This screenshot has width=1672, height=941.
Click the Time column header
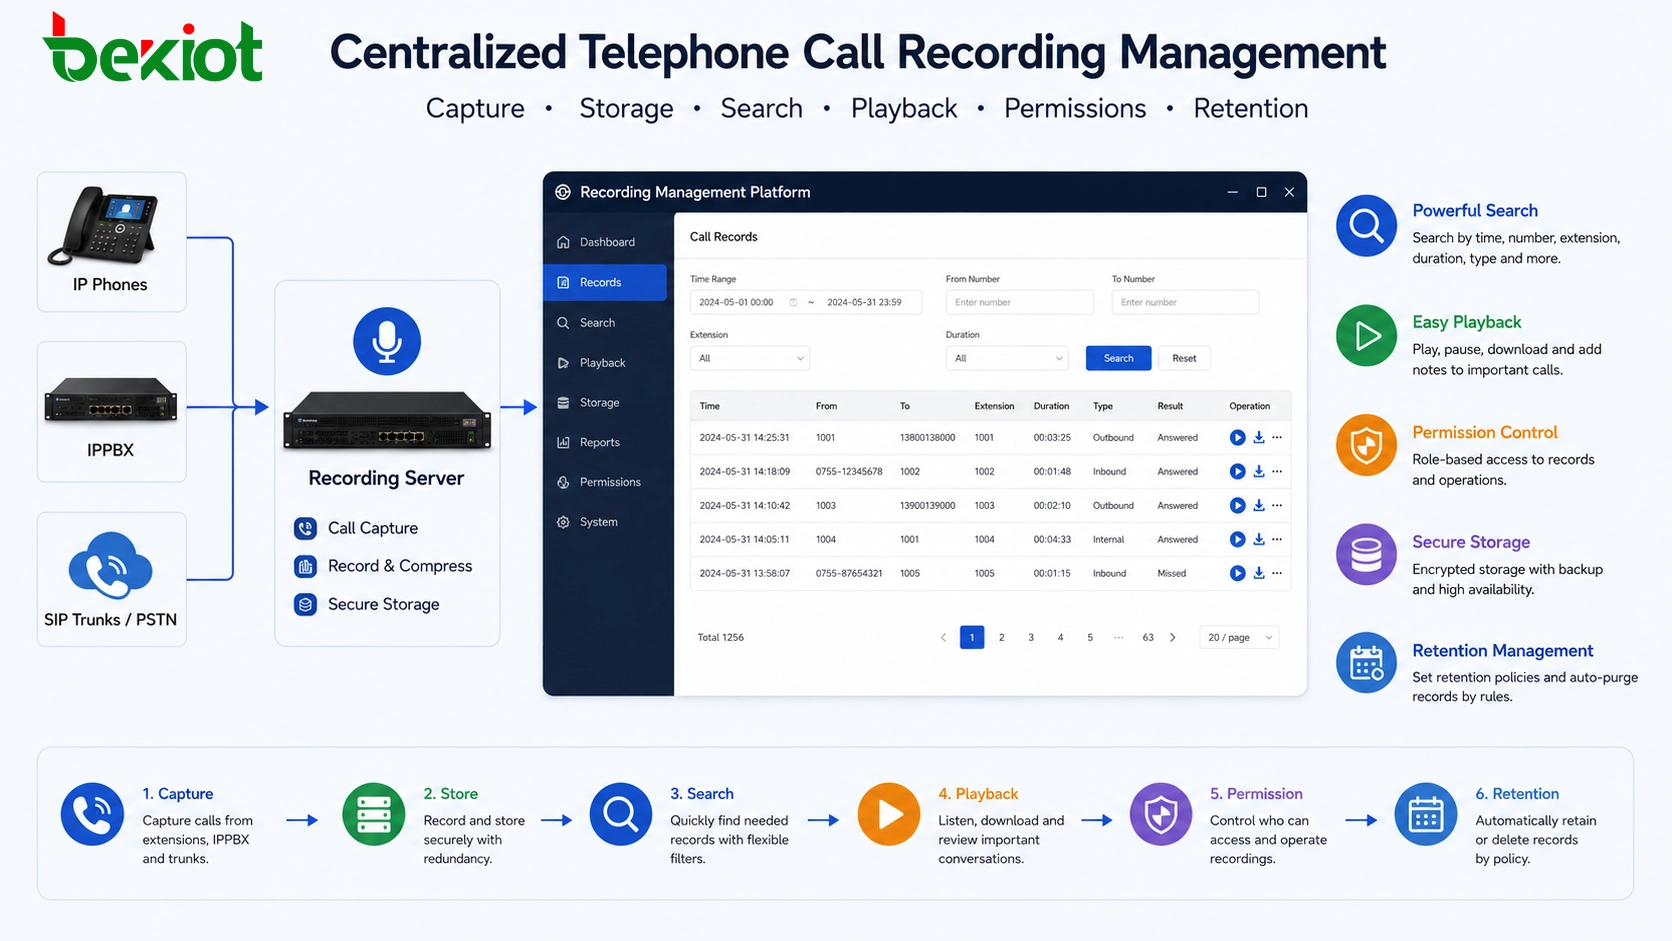click(x=710, y=406)
